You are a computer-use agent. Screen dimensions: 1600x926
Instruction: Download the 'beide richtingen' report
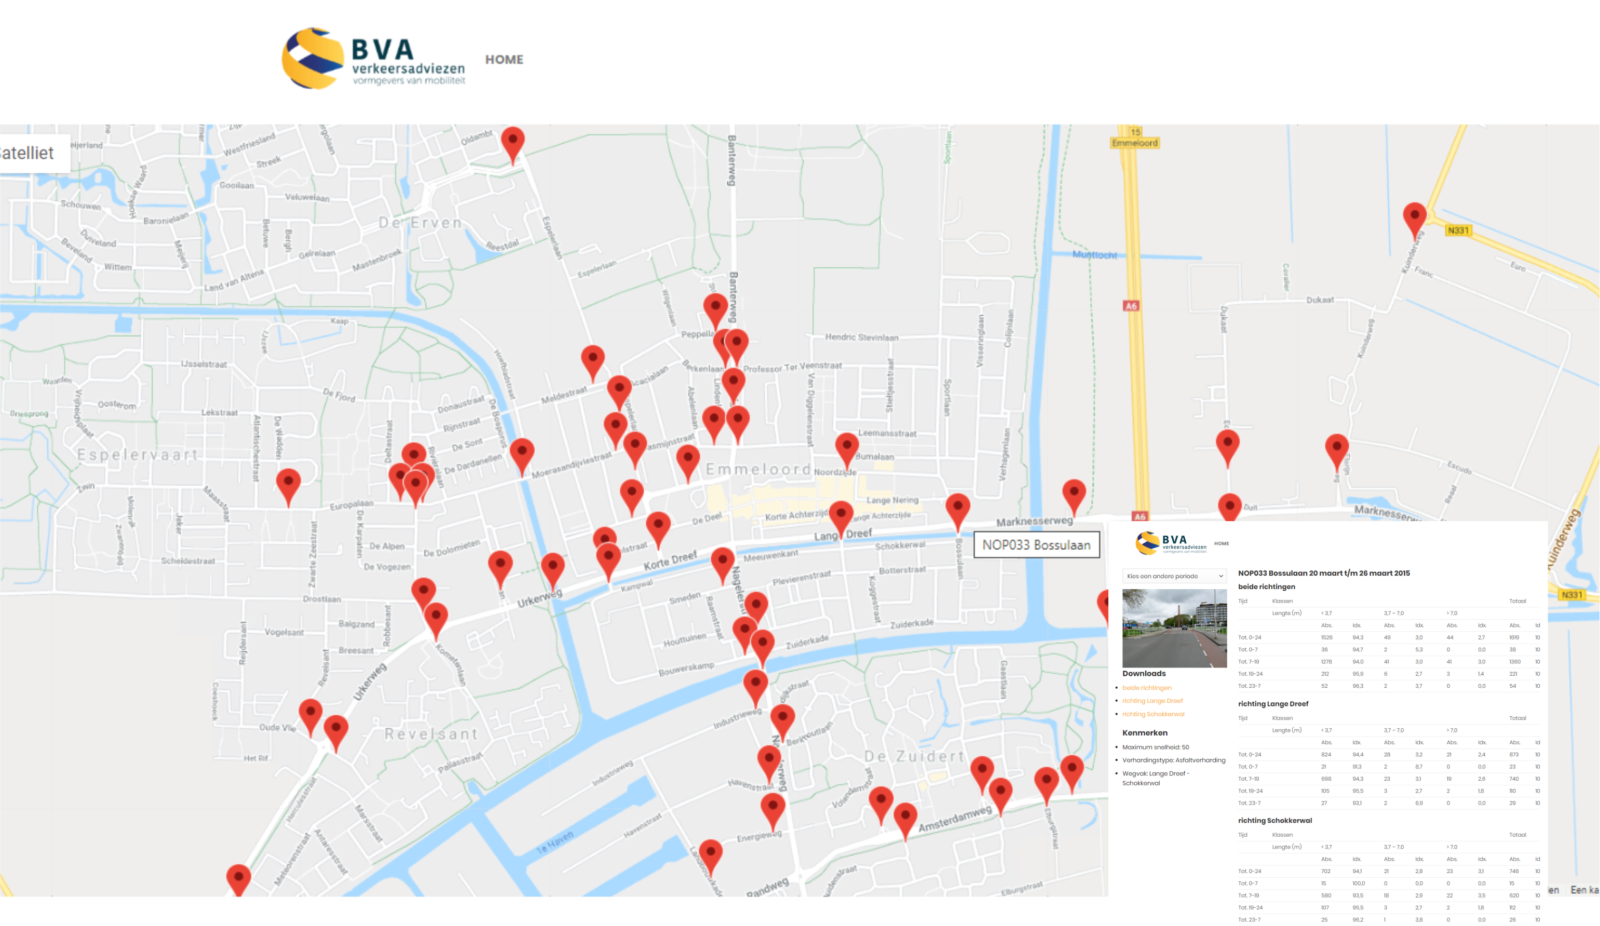tap(1146, 688)
